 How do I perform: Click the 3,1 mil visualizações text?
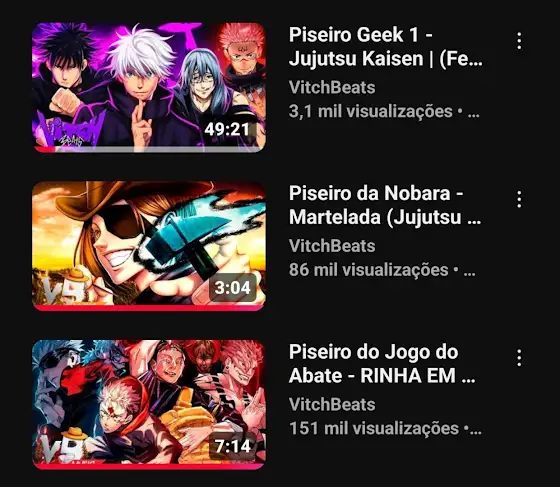point(370,111)
